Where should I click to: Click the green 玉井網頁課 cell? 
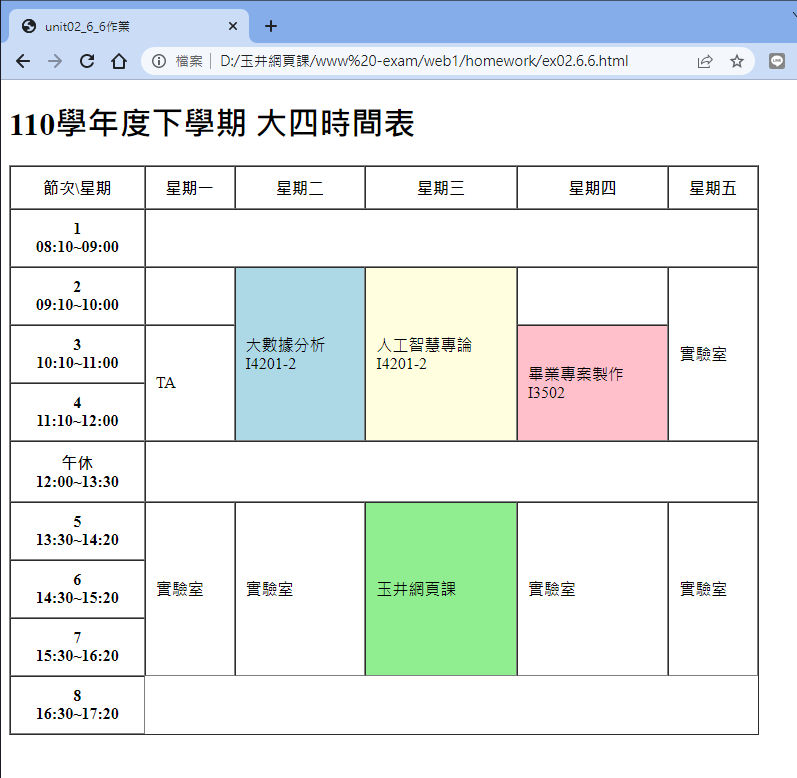tap(441, 589)
